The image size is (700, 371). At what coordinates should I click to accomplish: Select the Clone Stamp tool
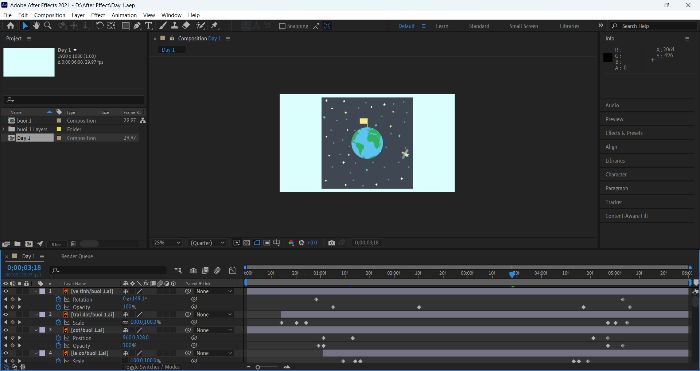[x=175, y=26]
